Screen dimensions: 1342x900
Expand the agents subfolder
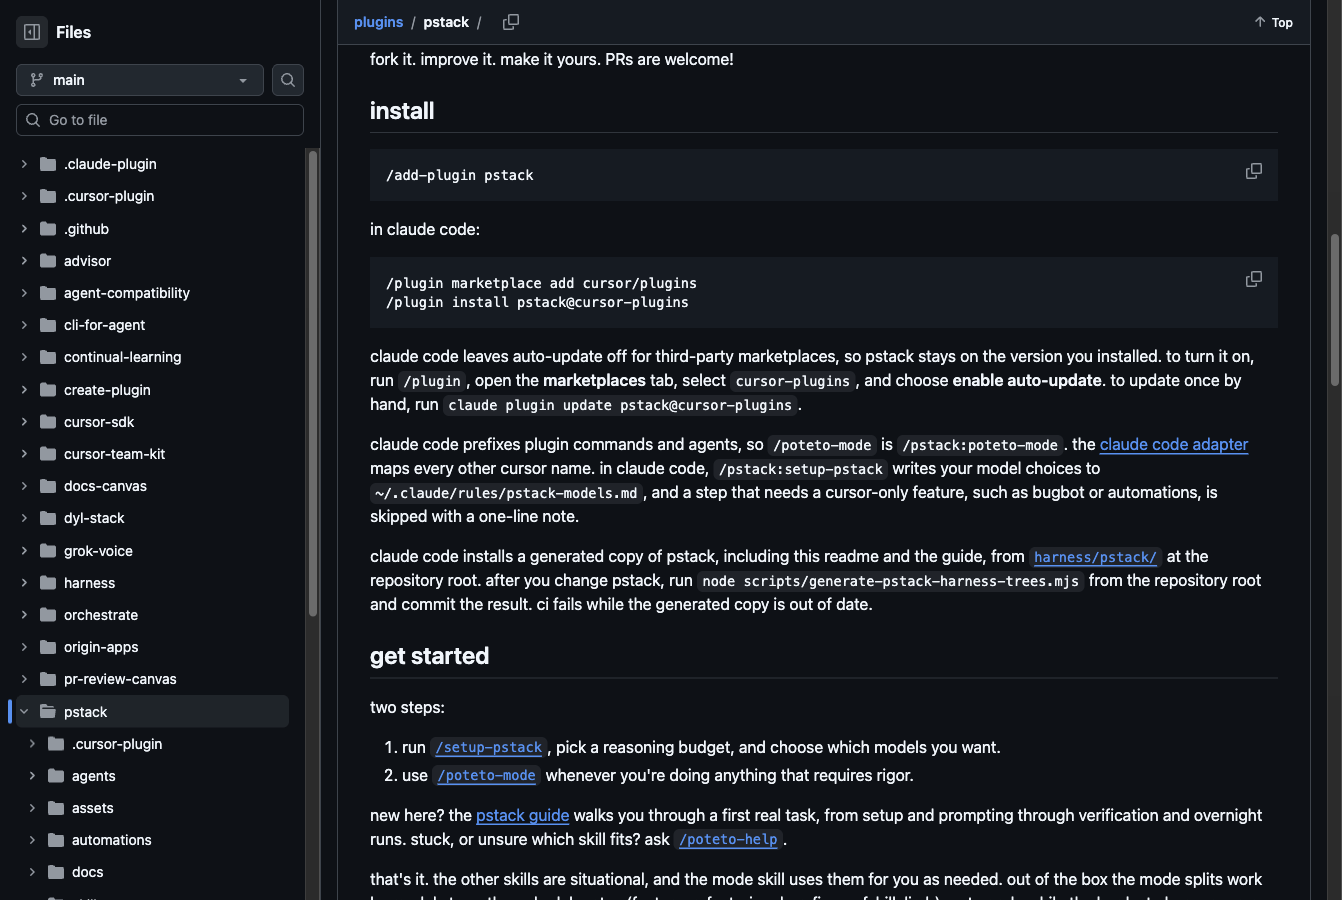(x=32, y=776)
